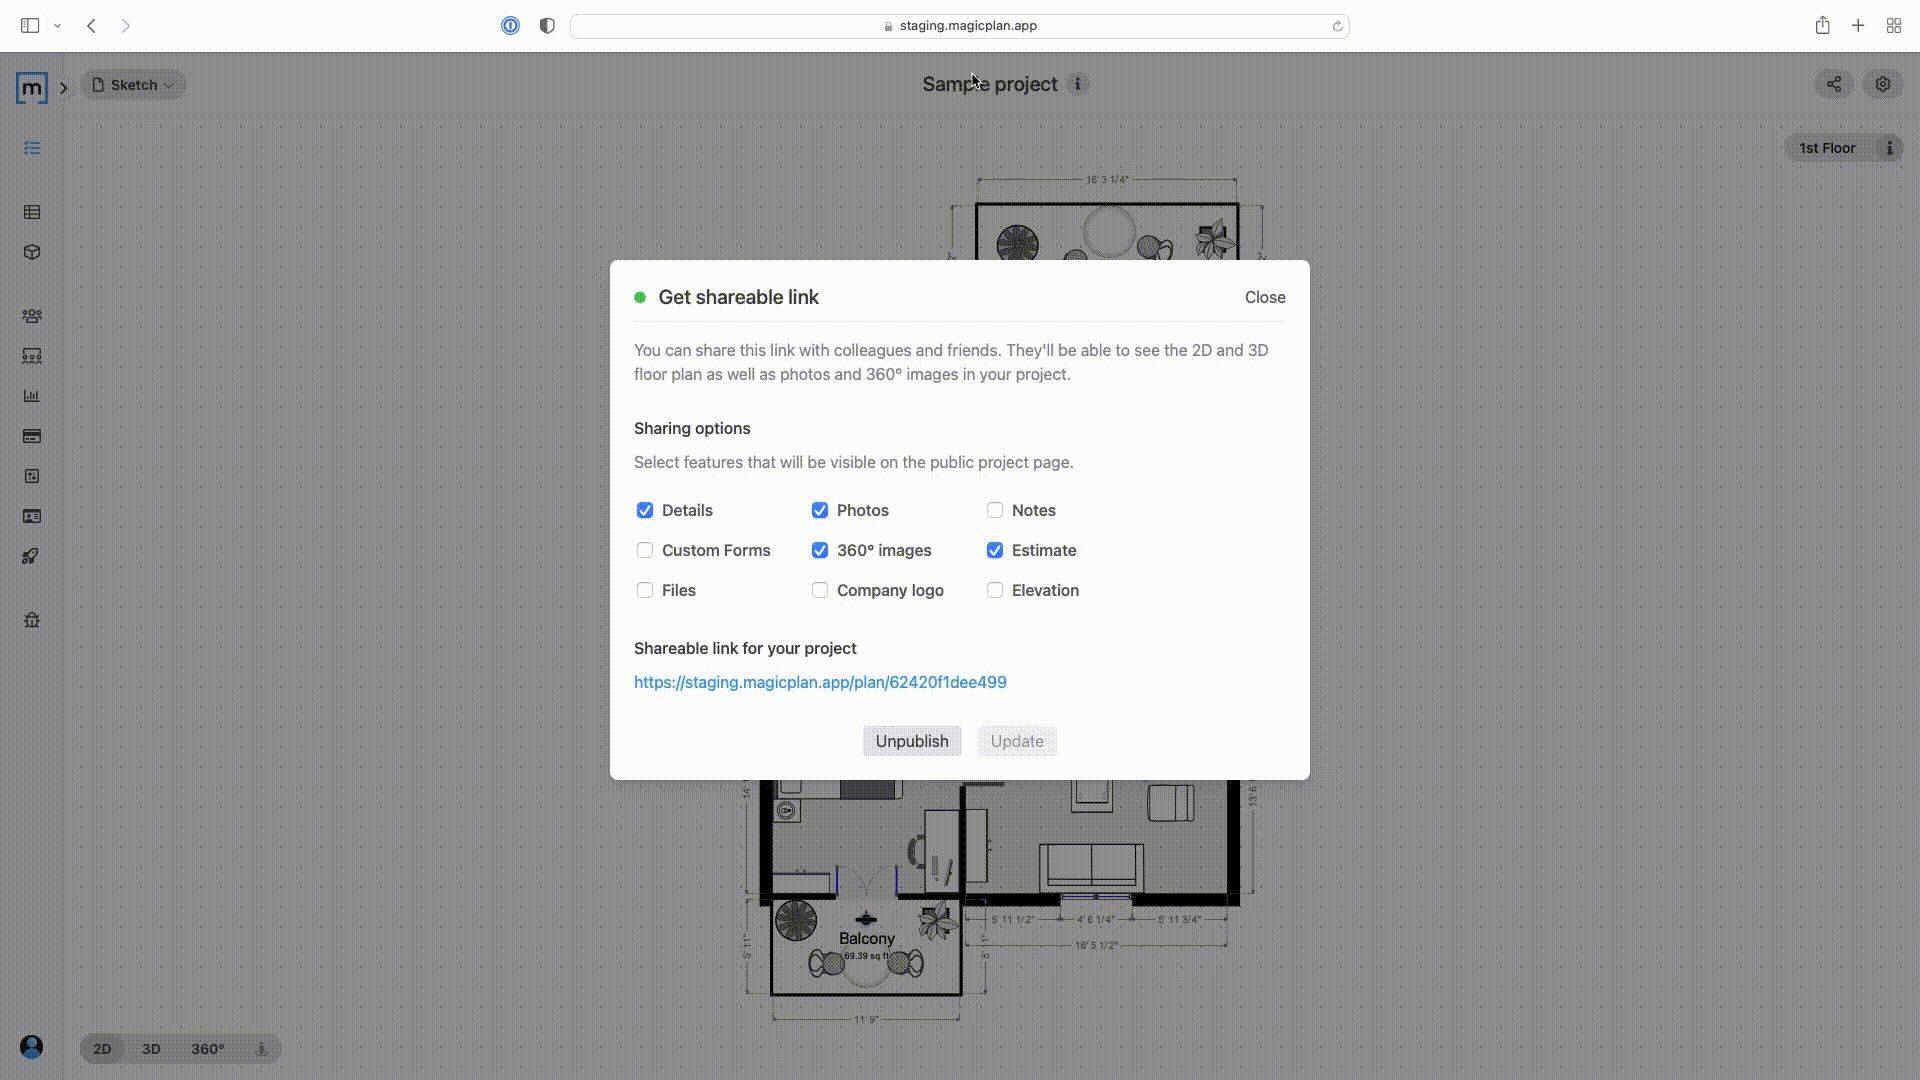Open the bug report icon
Viewport: 1920px width, 1080px height.
(32, 620)
